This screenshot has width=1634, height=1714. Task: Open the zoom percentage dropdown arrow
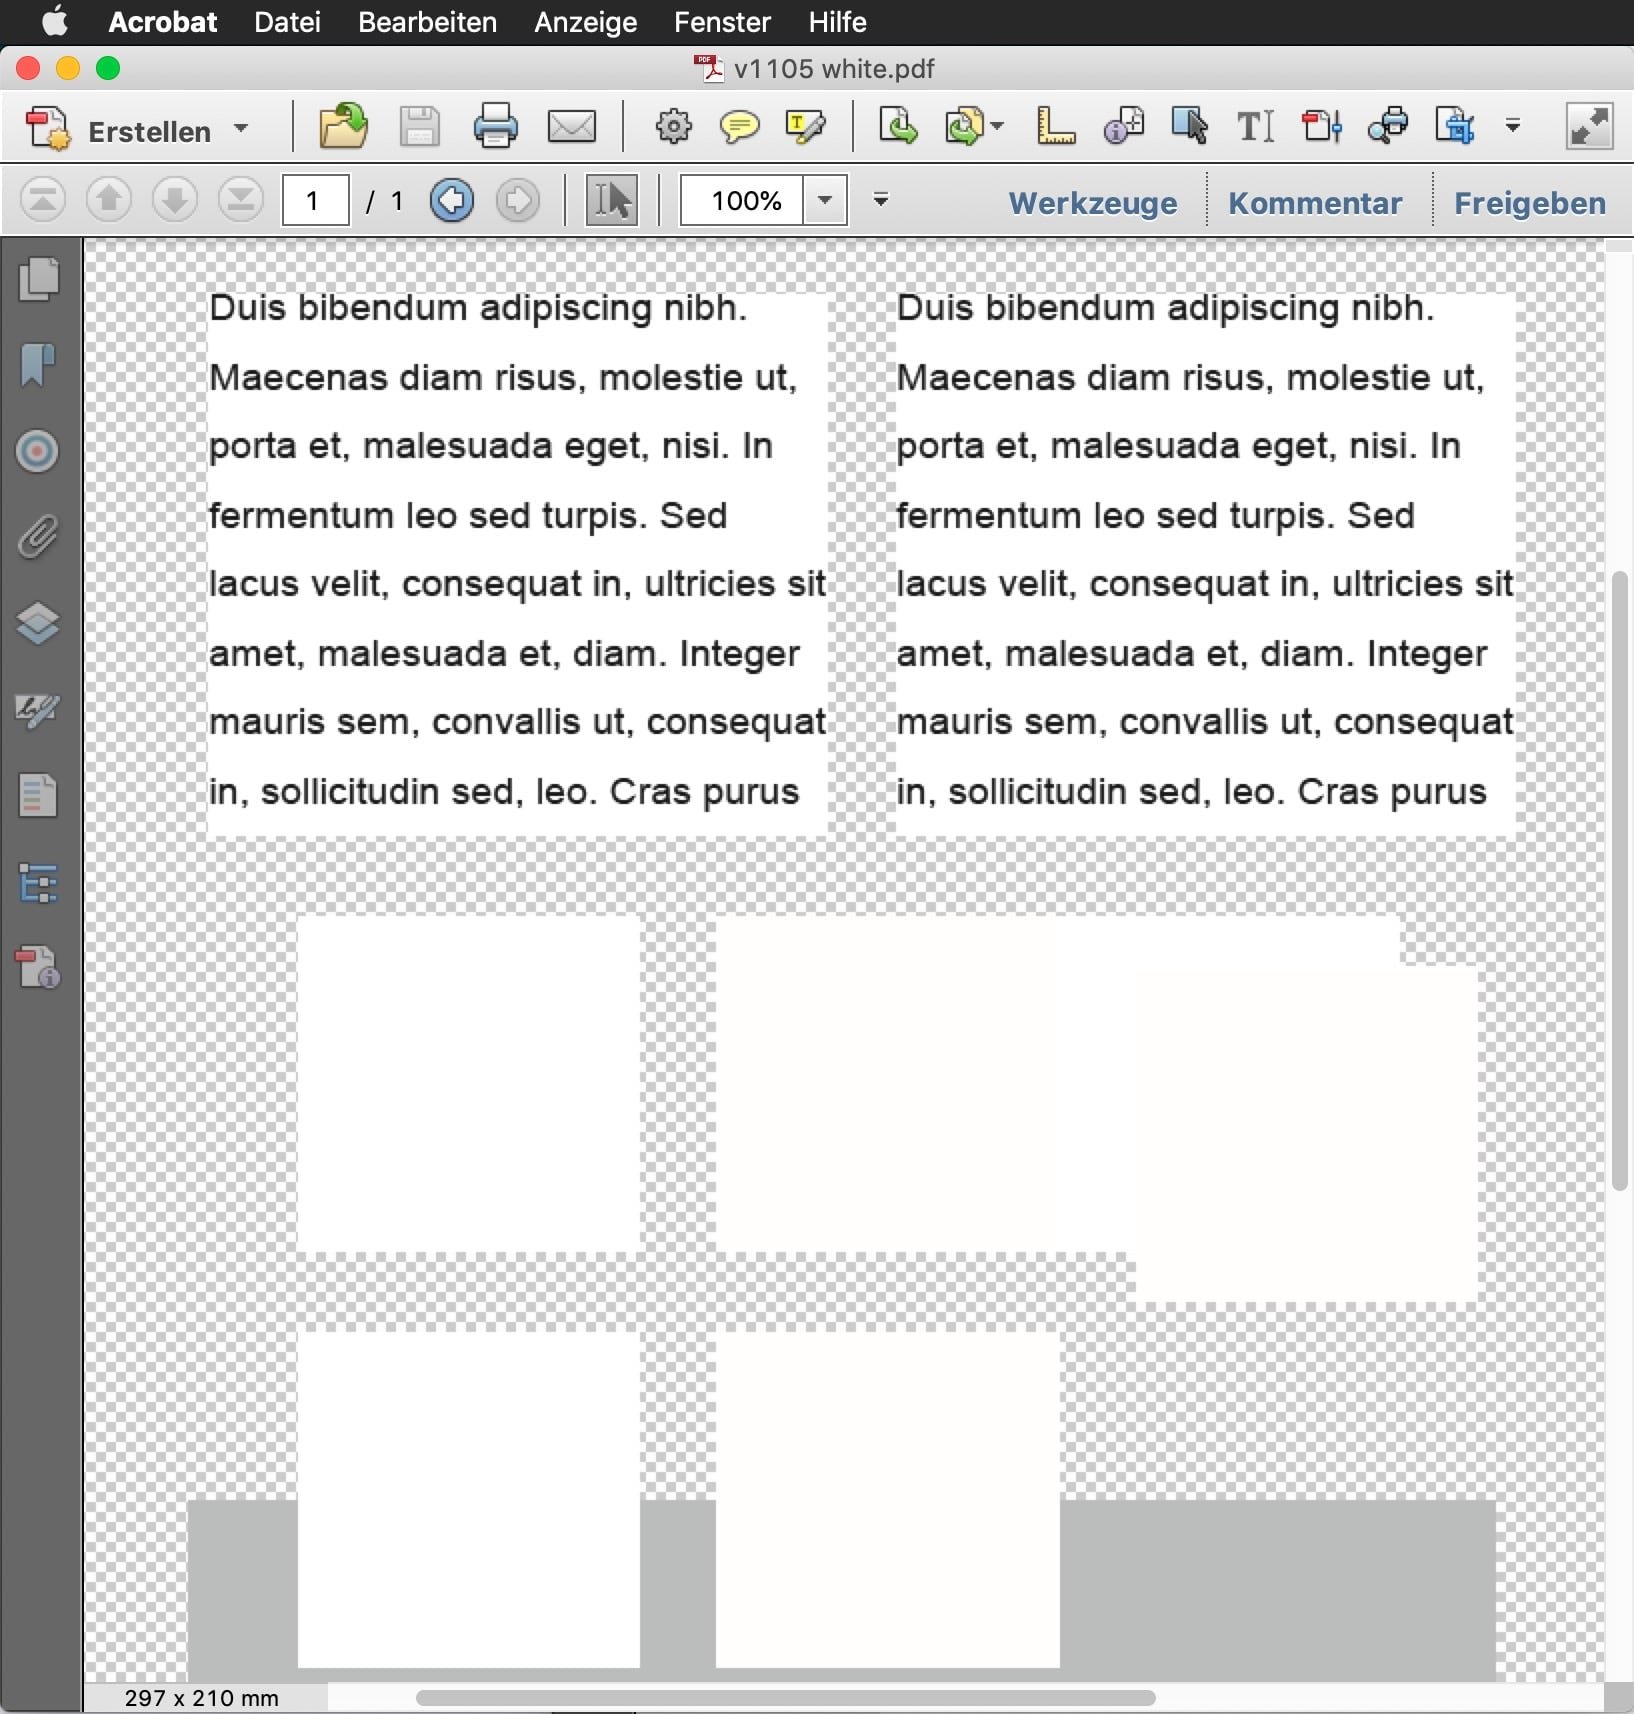pos(825,200)
